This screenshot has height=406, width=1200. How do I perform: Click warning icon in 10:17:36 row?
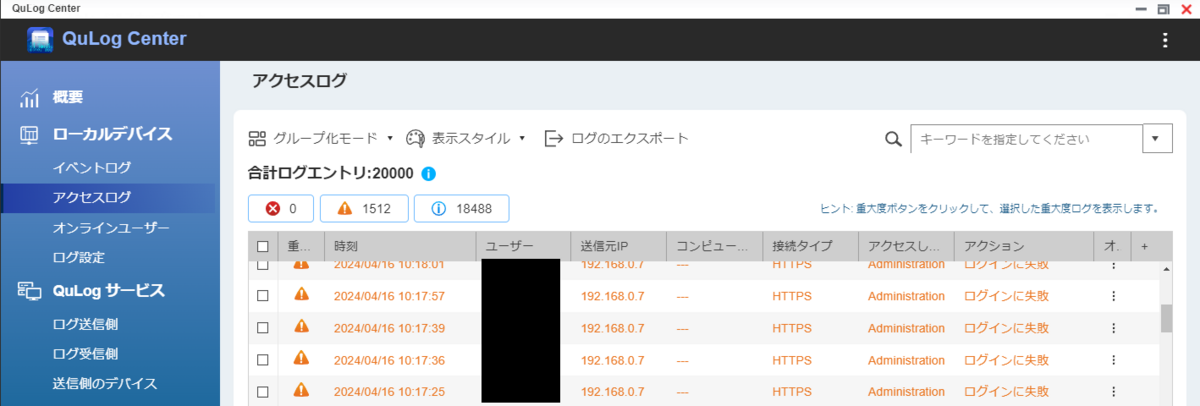(301, 359)
